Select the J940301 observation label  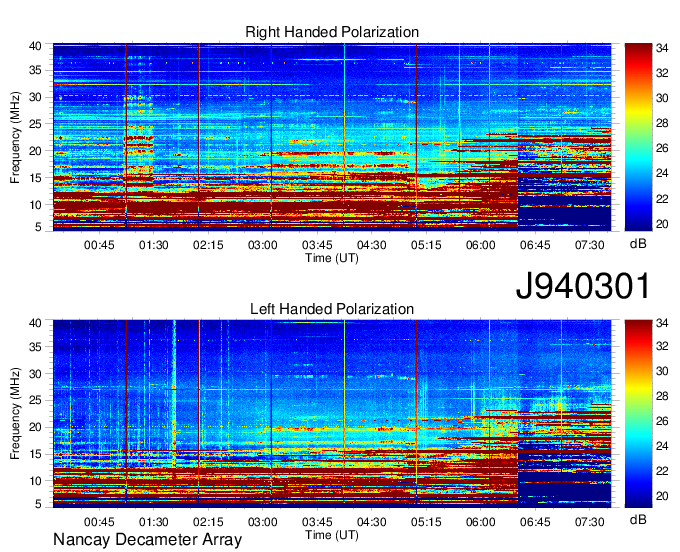pyautogui.click(x=583, y=286)
